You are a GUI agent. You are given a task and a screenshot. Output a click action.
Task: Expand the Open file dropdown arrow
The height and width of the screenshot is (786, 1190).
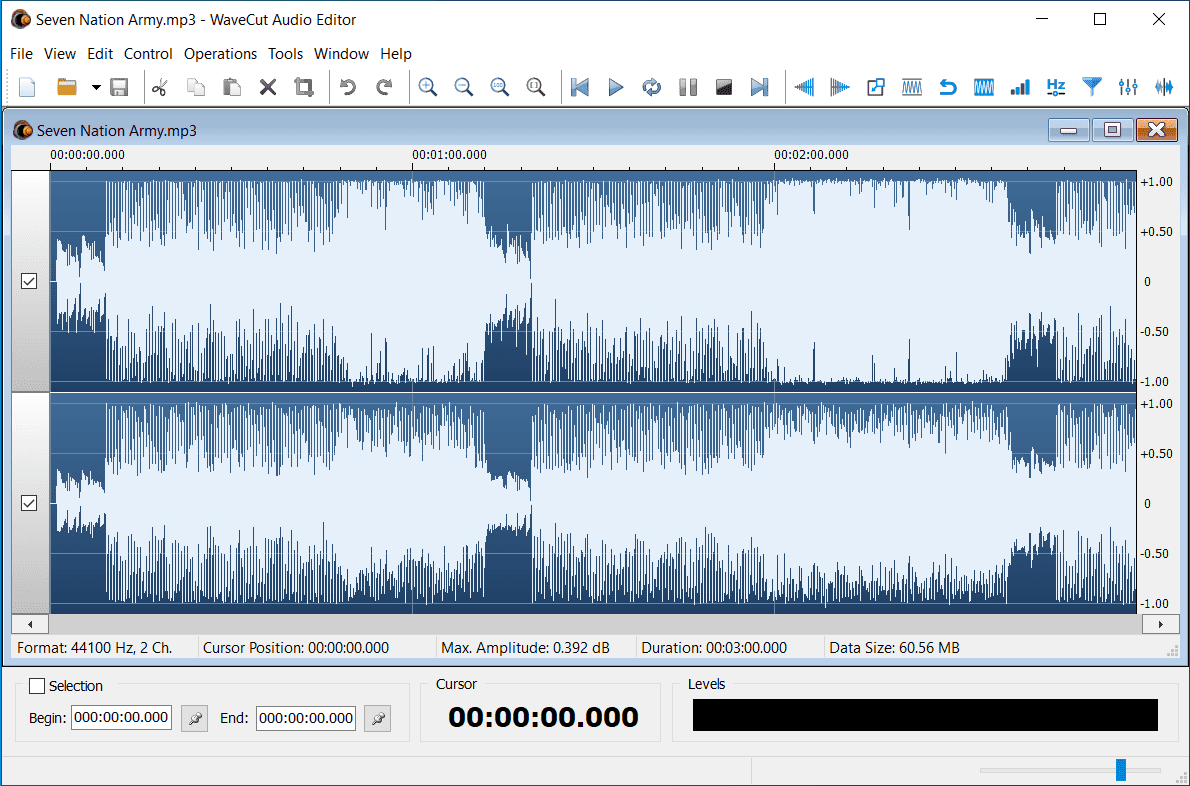coord(96,87)
